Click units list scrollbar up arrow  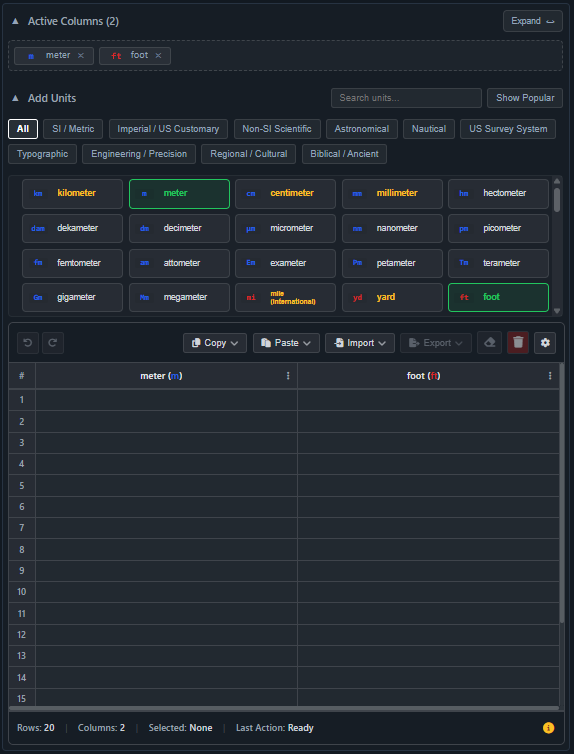(x=557, y=181)
